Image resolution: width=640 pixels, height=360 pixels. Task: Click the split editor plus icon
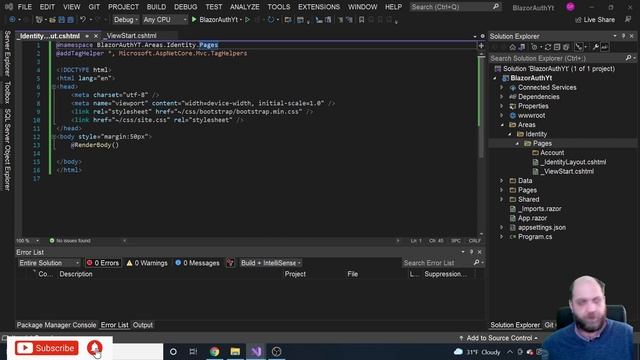pyautogui.click(x=481, y=46)
